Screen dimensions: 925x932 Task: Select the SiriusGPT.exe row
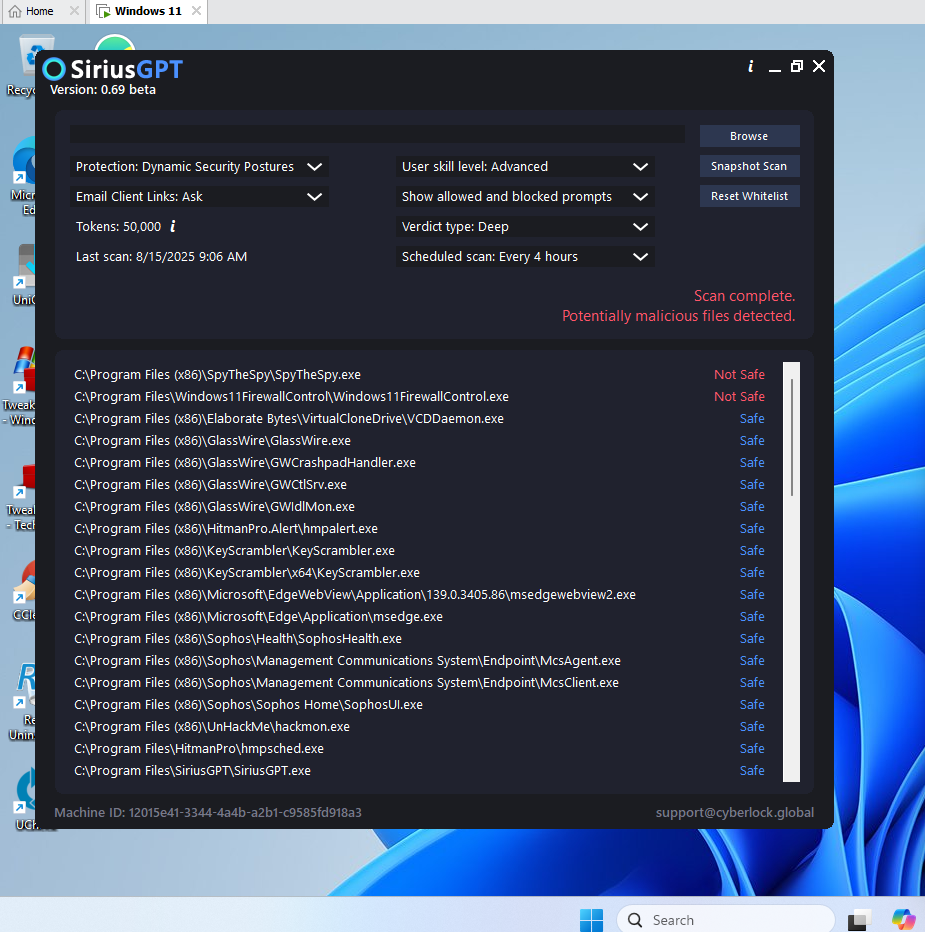[x=419, y=770]
